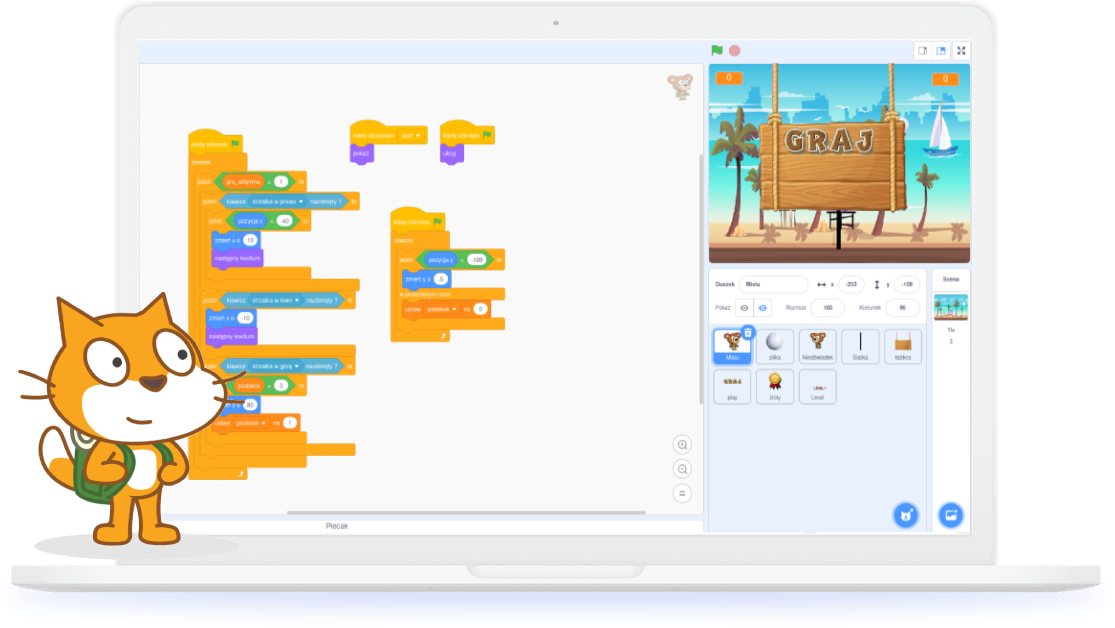
Task: Edit the sprite x position field
Action: click(851, 284)
